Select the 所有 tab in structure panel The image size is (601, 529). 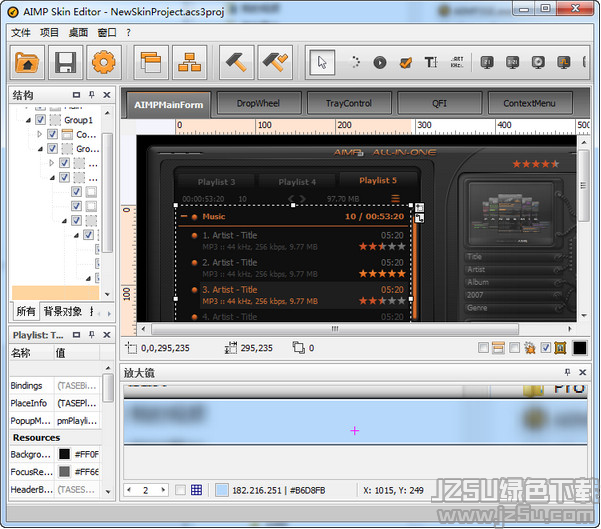(x=26, y=311)
